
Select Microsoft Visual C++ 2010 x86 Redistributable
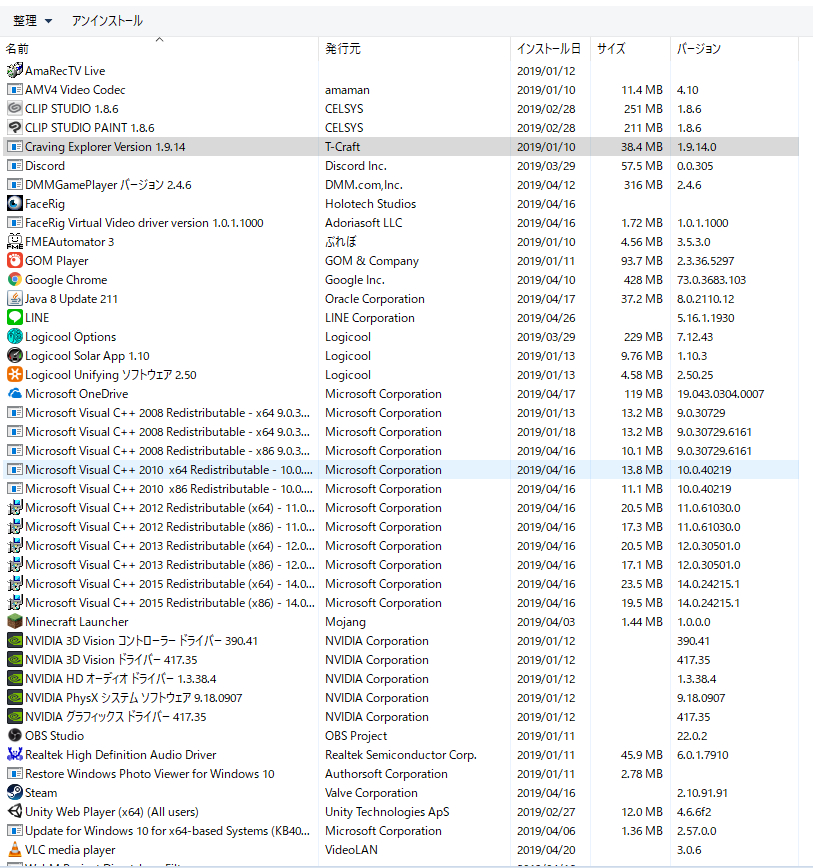pyautogui.click(x=401, y=489)
